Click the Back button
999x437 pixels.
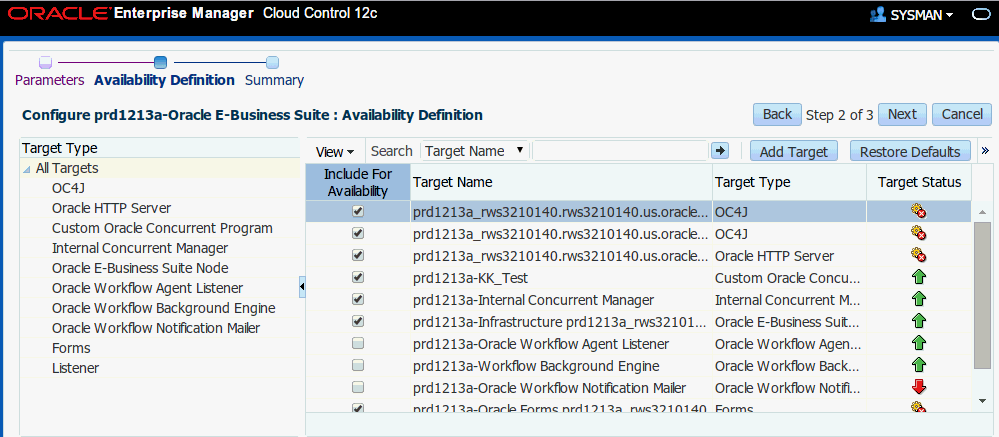777,115
